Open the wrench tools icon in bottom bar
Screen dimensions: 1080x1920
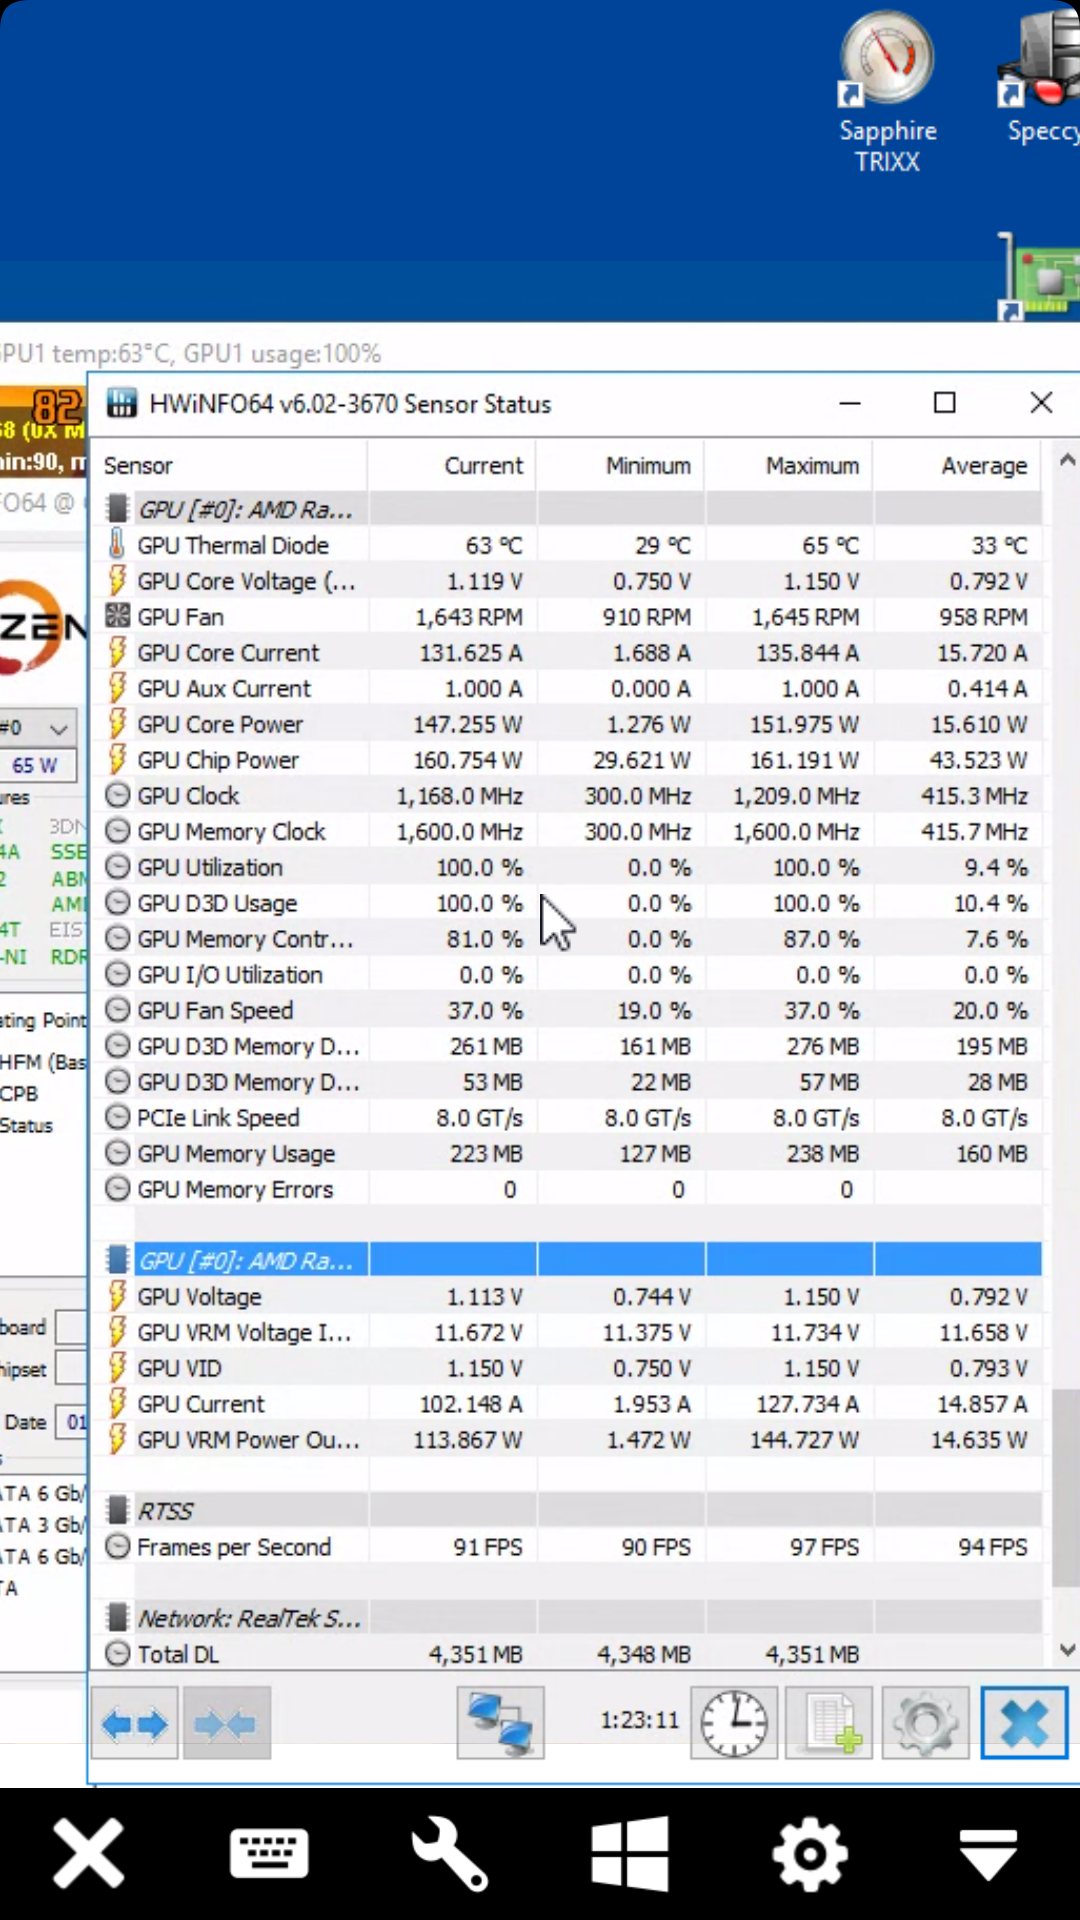449,1854
